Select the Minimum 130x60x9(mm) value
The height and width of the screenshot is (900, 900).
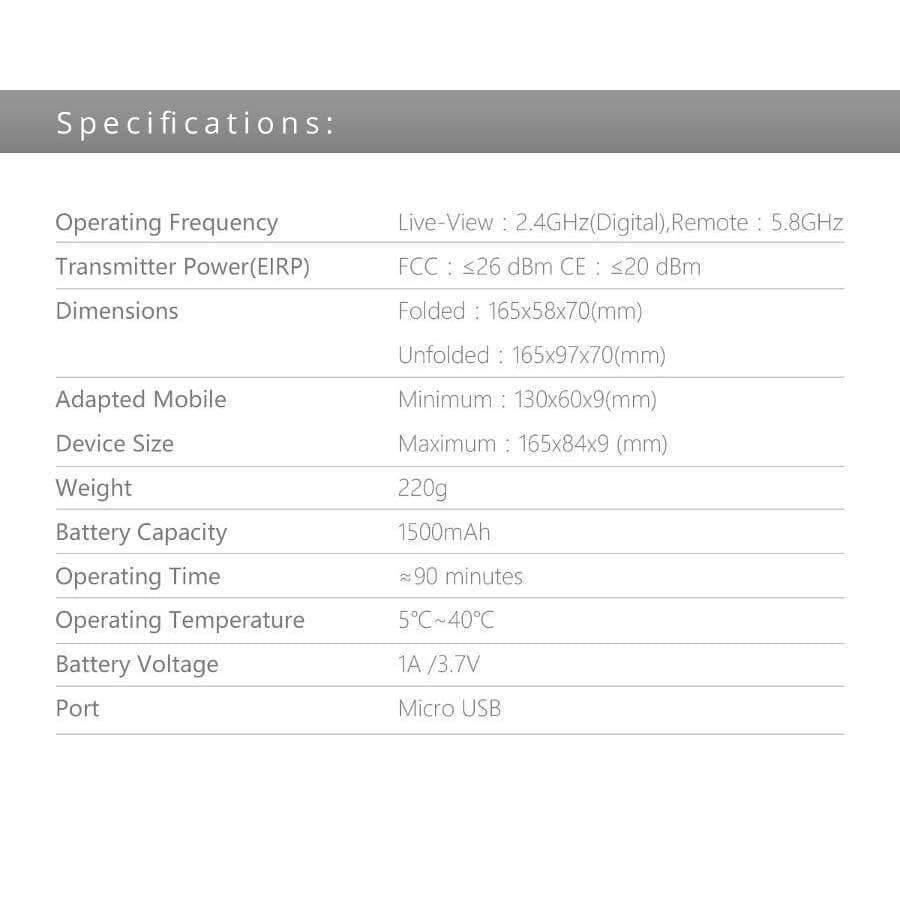pos(527,400)
